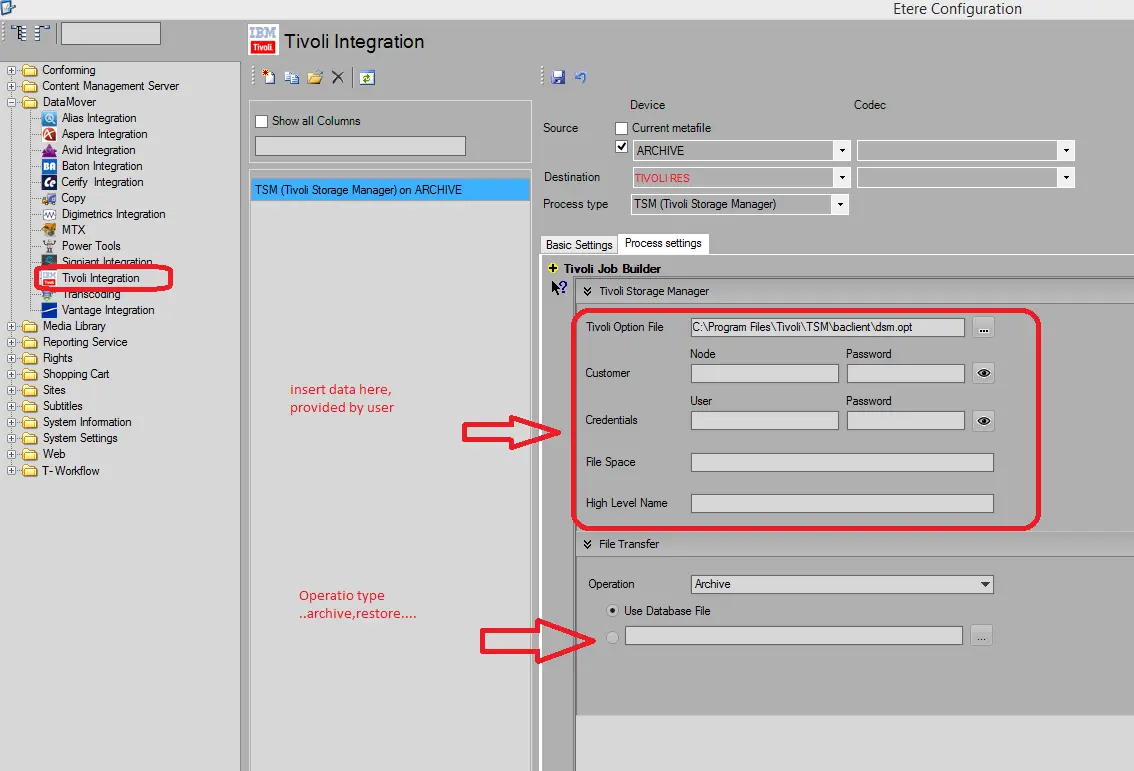Open the Process type dropdown
This screenshot has height=771, width=1134.
click(x=841, y=204)
